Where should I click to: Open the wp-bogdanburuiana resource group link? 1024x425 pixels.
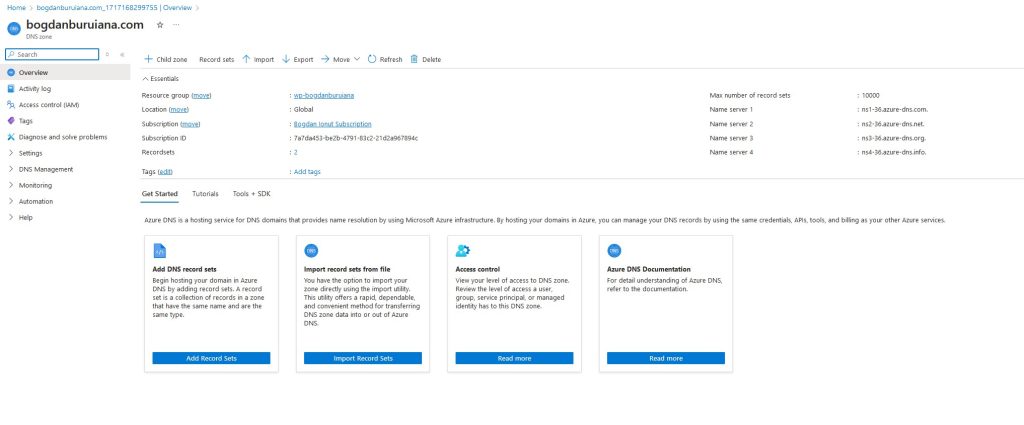tap(324, 95)
